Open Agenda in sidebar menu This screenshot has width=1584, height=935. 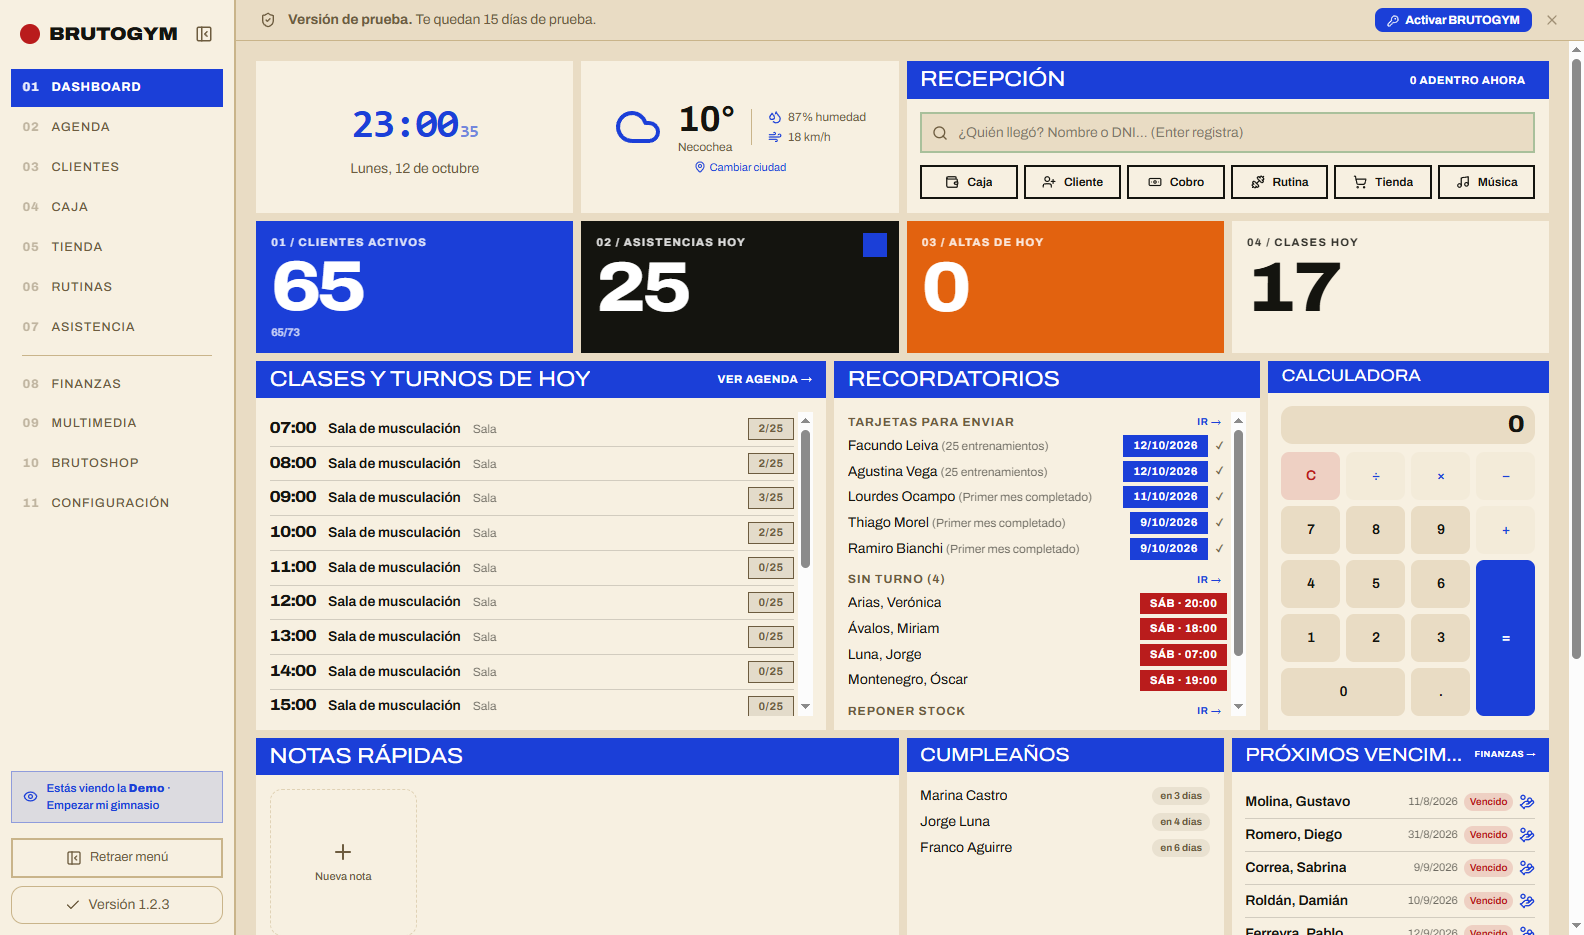click(x=117, y=127)
